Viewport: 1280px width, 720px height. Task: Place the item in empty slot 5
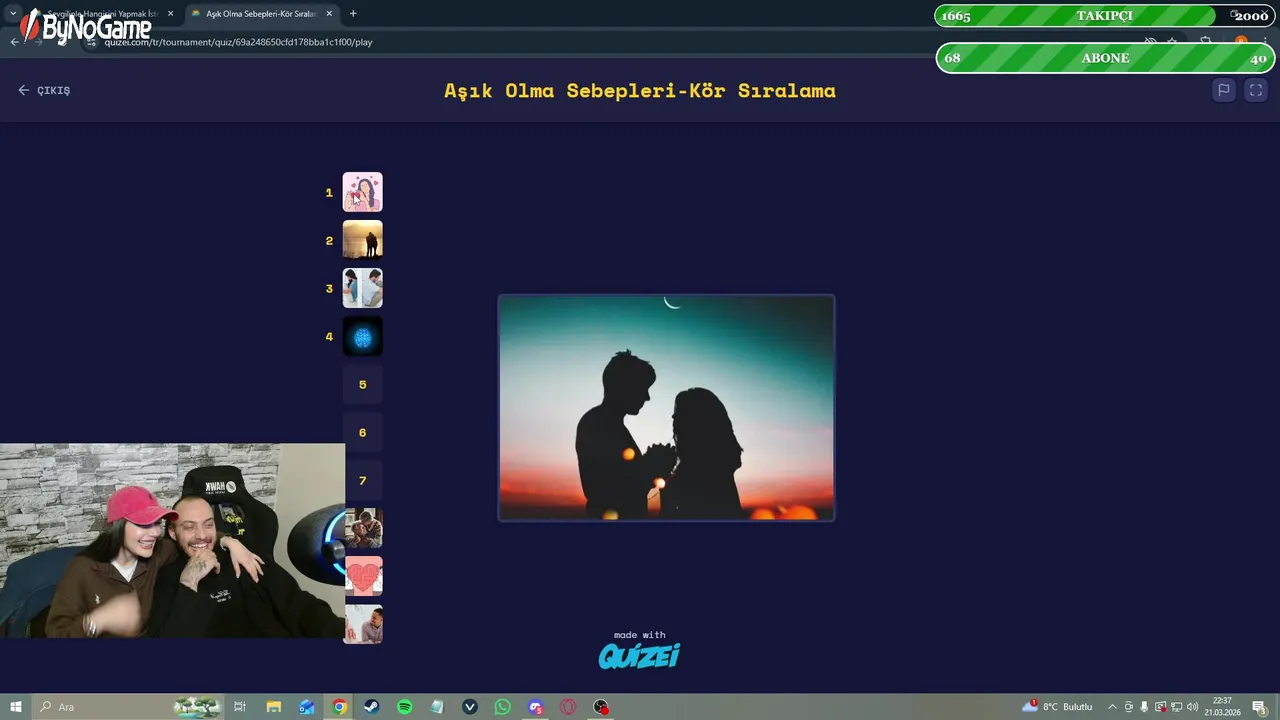[362, 384]
